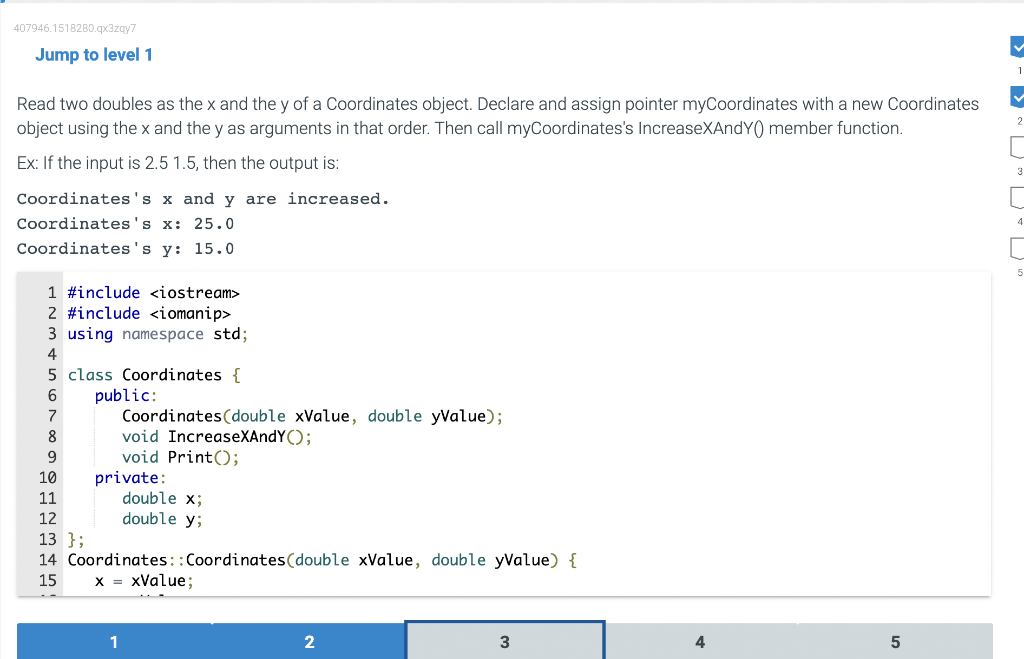Switch to level 5 segment at the bottom
This screenshot has height=659, width=1024.
pos(895,641)
